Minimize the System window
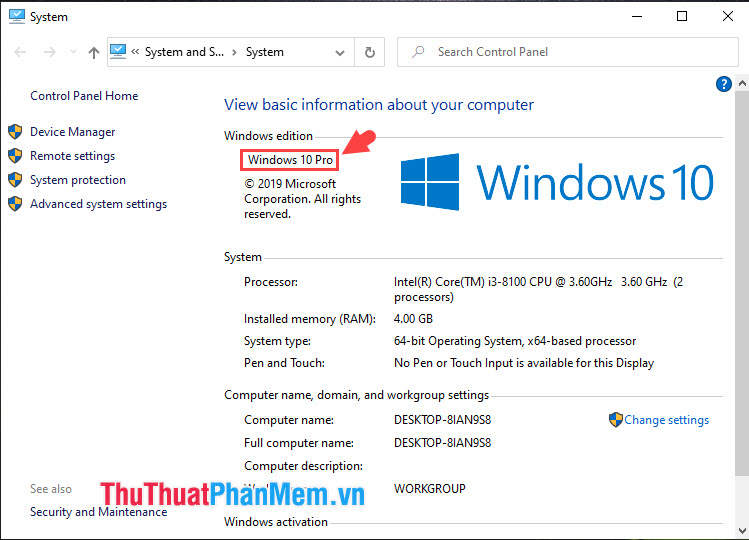This screenshot has width=749, height=540. click(637, 16)
